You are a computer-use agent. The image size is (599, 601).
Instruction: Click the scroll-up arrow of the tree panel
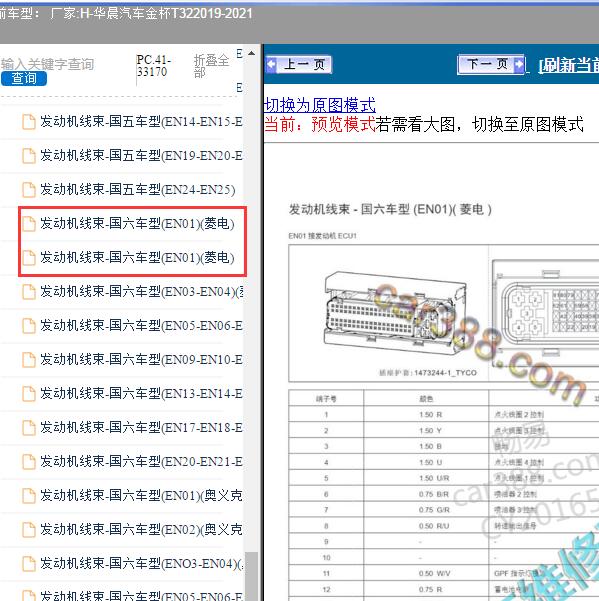click(251, 53)
